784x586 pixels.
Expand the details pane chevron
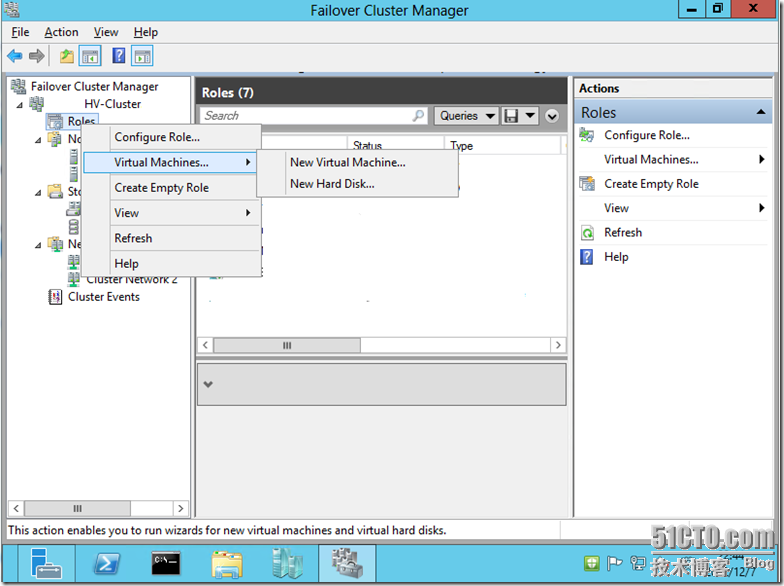tap(208, 384)
